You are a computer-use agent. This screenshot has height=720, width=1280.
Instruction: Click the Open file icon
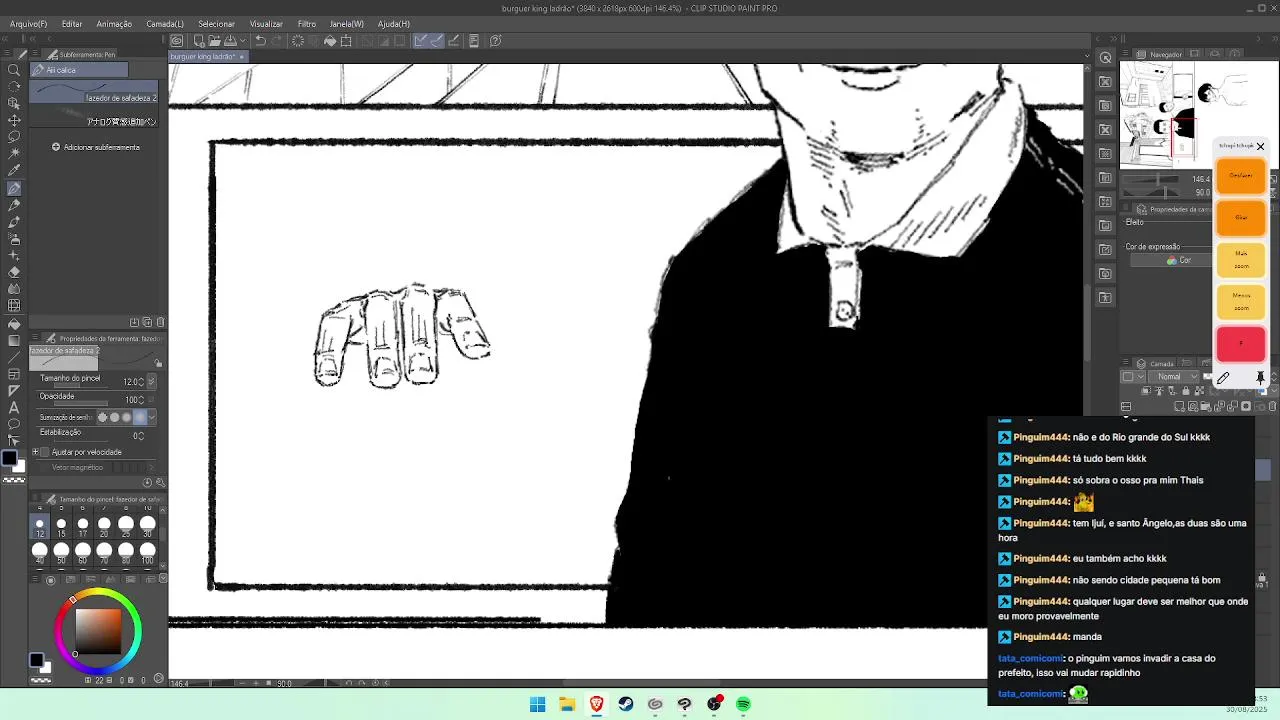[x=214, y=41]
